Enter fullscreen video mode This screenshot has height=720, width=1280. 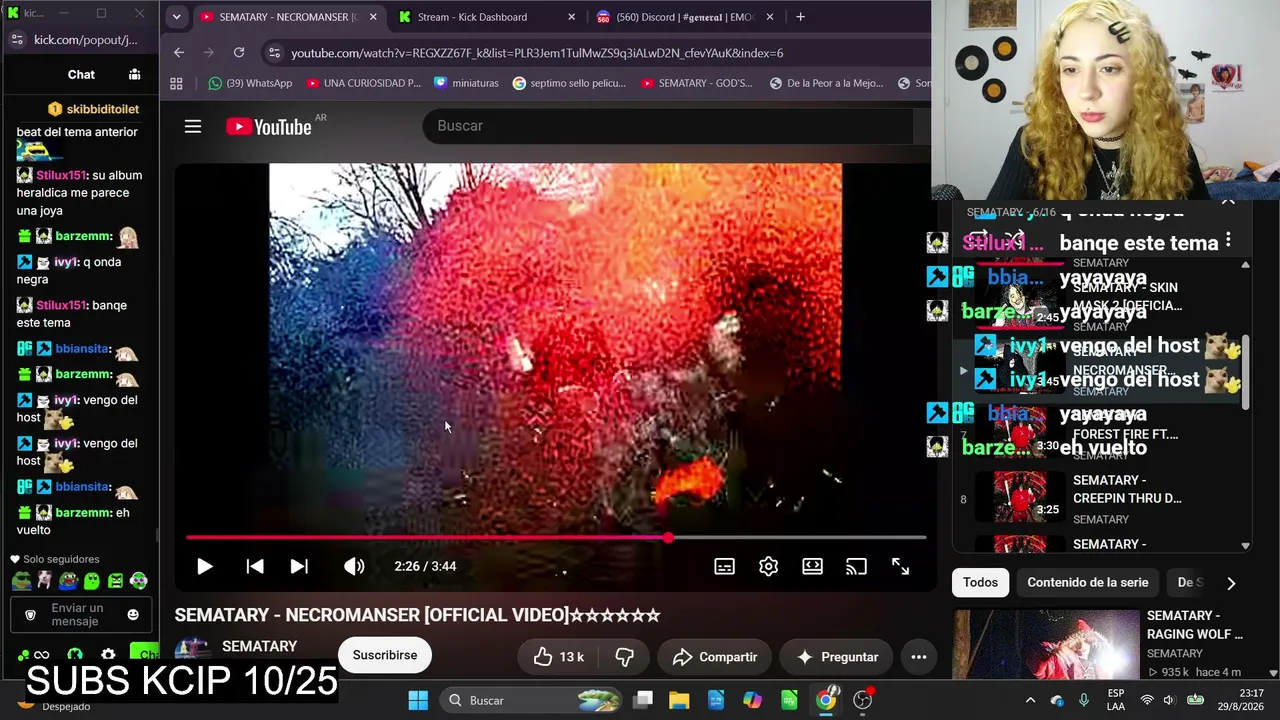tap(900, 566)
